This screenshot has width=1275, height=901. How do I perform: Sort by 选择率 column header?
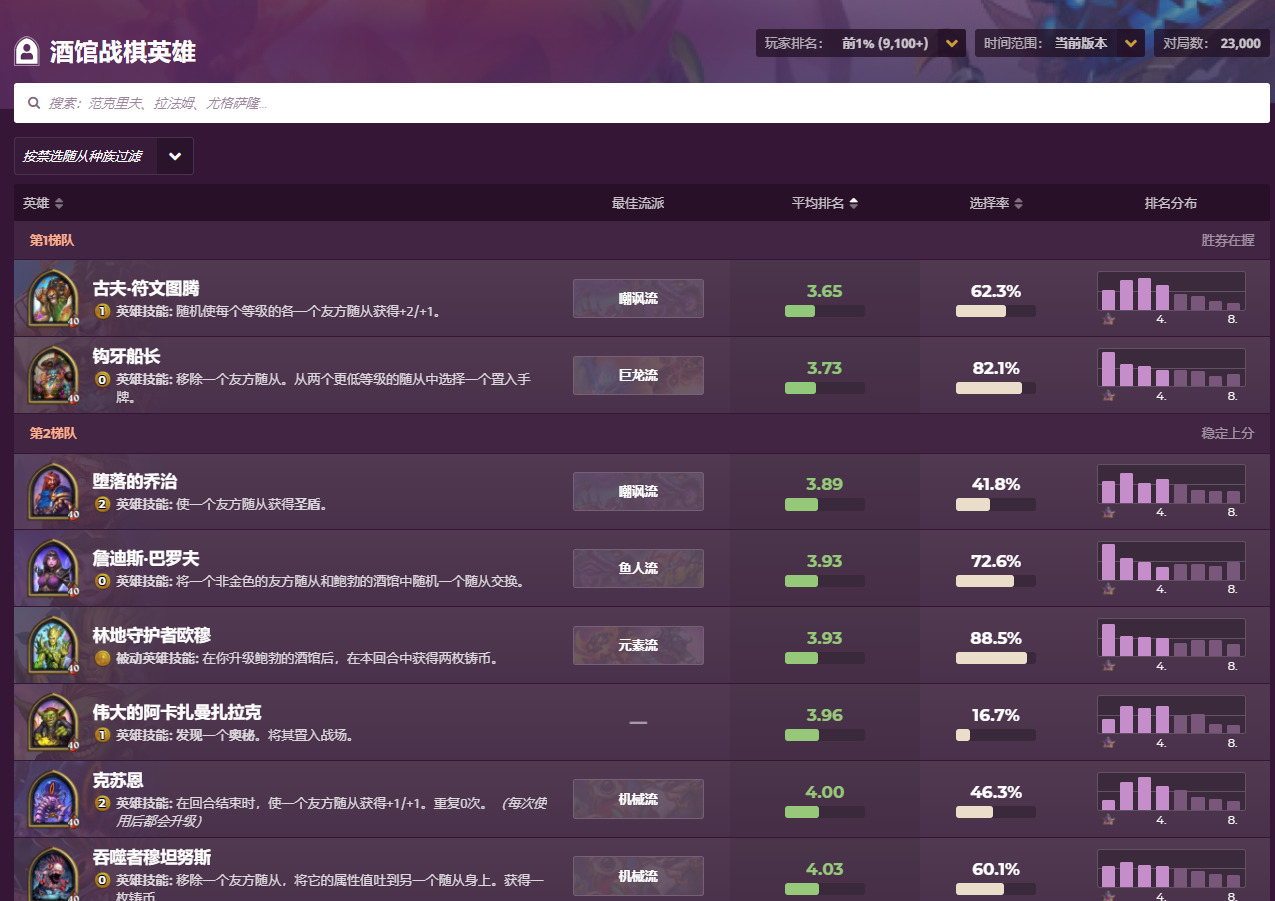click(x=995, y=203)
